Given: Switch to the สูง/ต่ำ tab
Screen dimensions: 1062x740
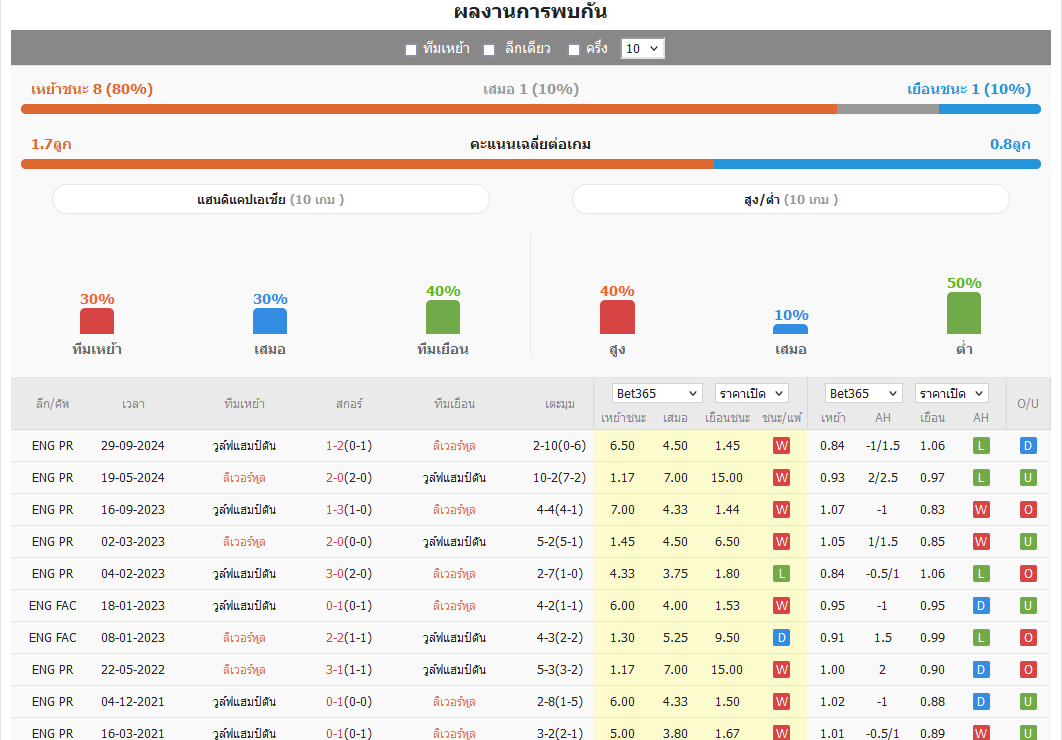Looking at the screenshot, I should point(790,200).
